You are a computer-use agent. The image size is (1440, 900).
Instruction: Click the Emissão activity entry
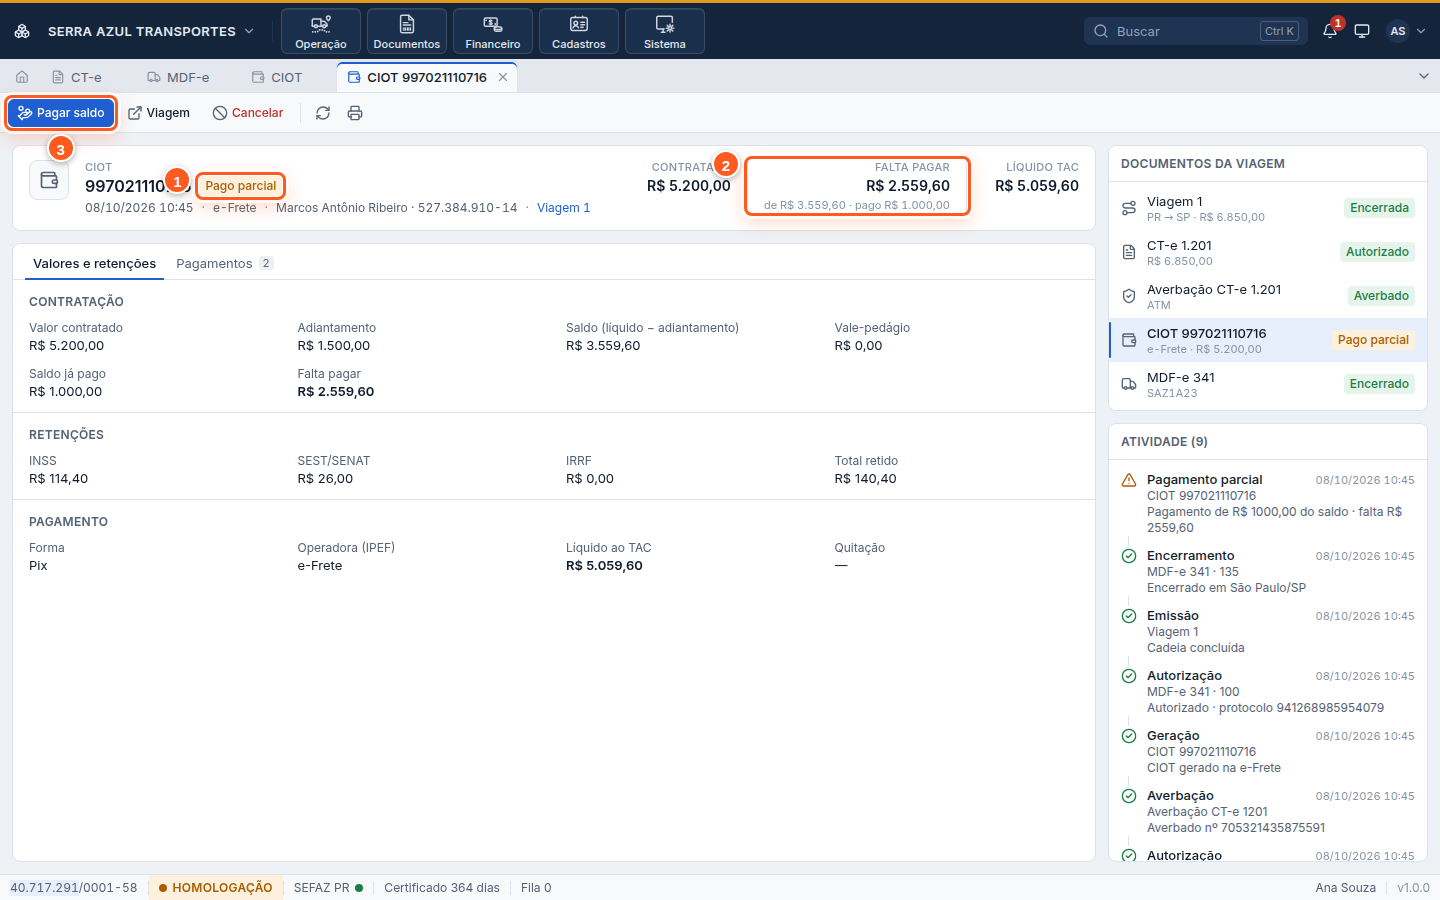pos(1268,631)
